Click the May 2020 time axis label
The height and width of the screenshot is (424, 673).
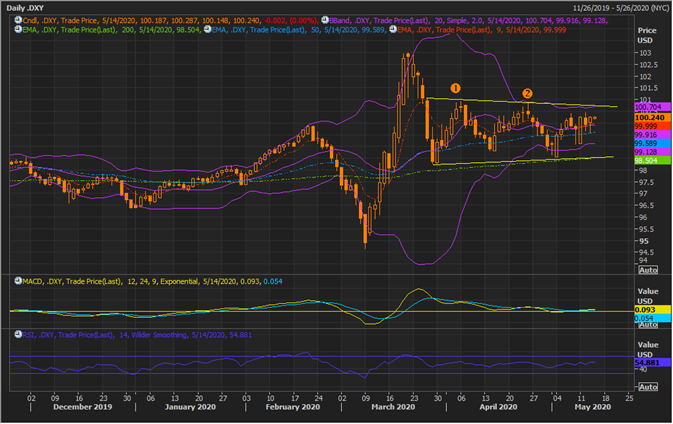pos(593,407)
